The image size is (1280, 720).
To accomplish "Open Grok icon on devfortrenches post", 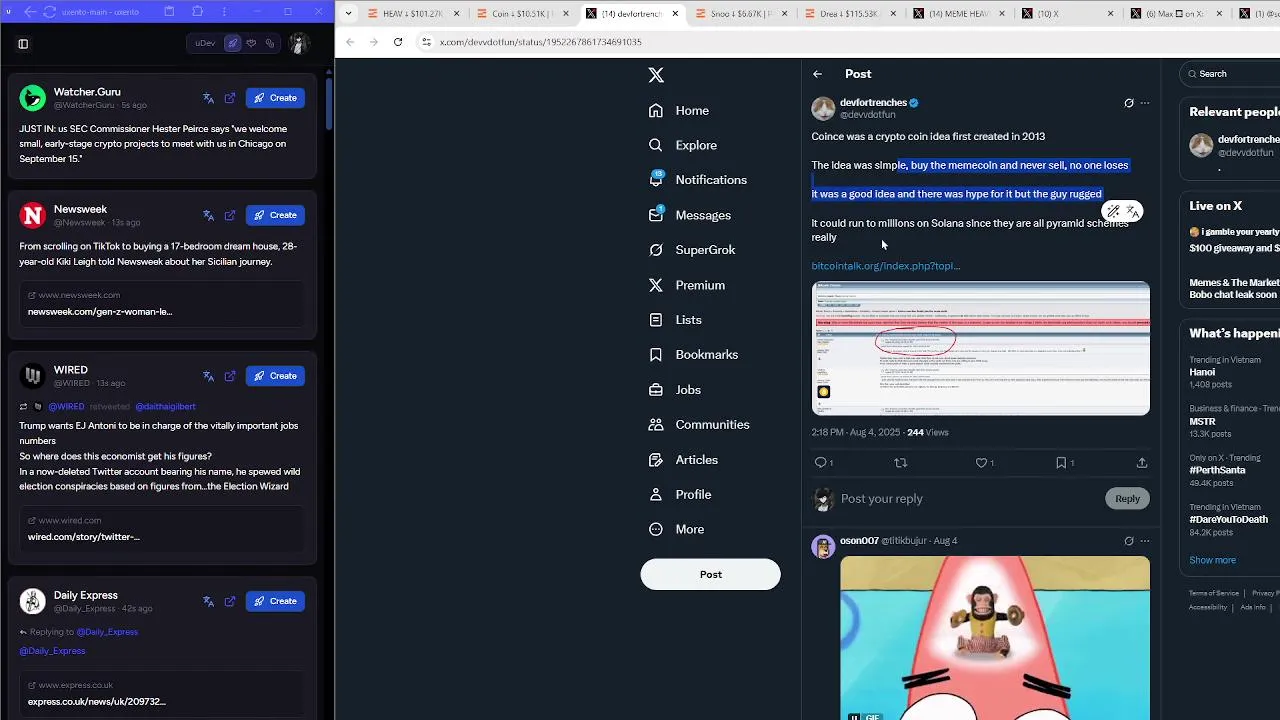I will point(1129,103).
